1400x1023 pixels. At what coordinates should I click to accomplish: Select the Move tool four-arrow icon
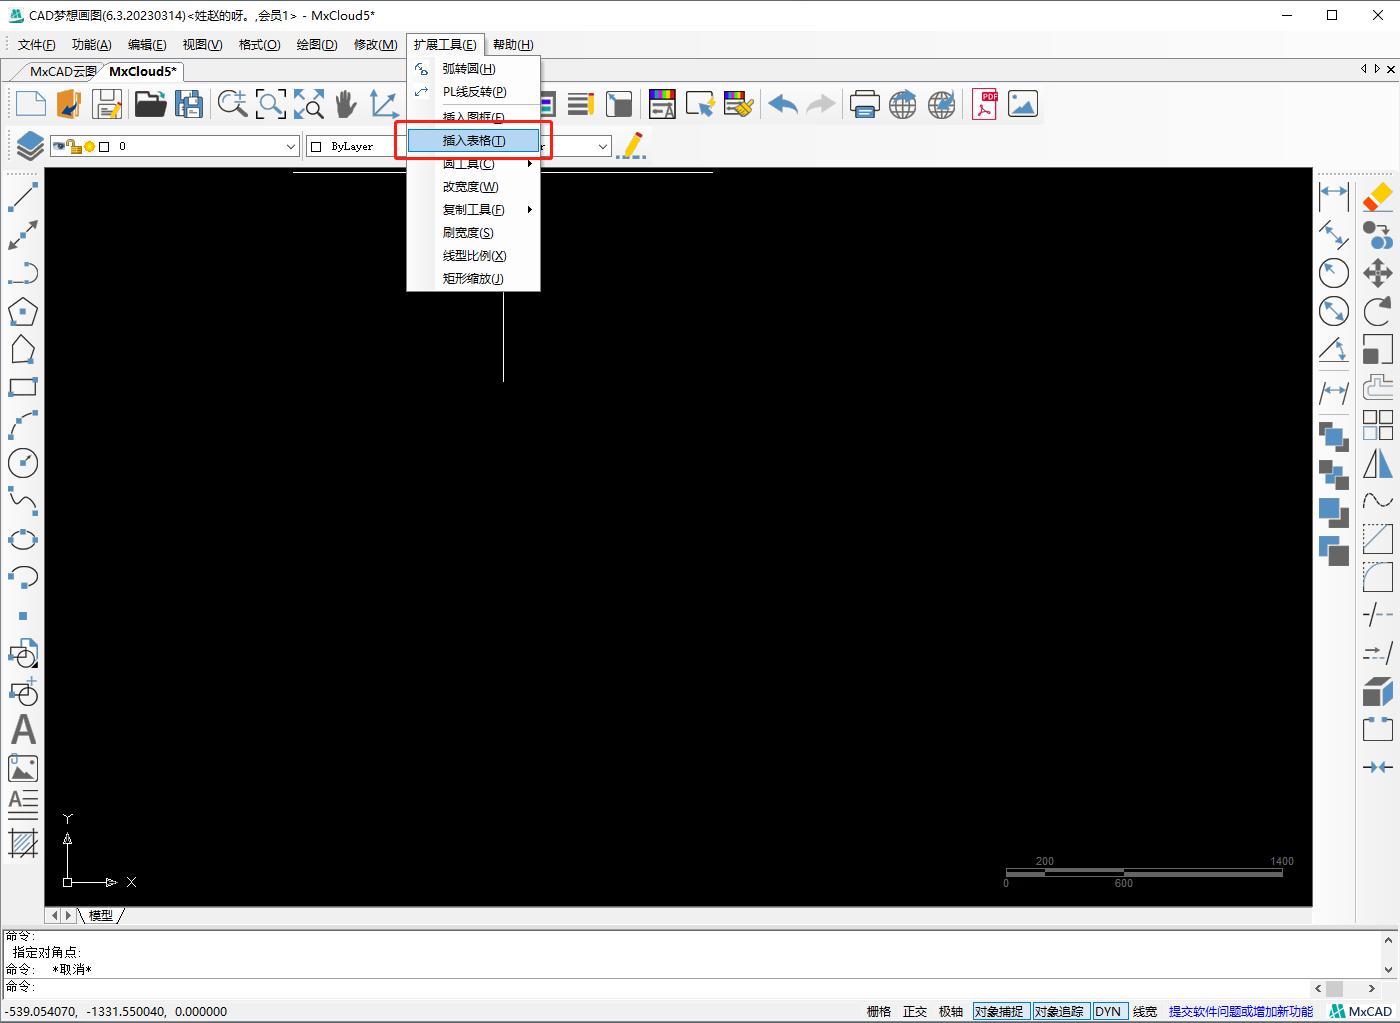point(1377,273)
